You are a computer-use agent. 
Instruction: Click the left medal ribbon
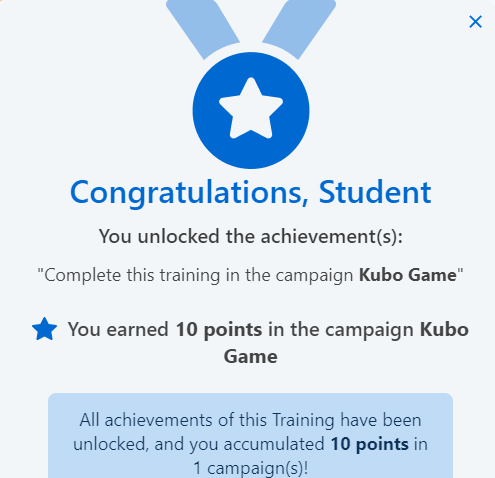[x=203, y=28]
